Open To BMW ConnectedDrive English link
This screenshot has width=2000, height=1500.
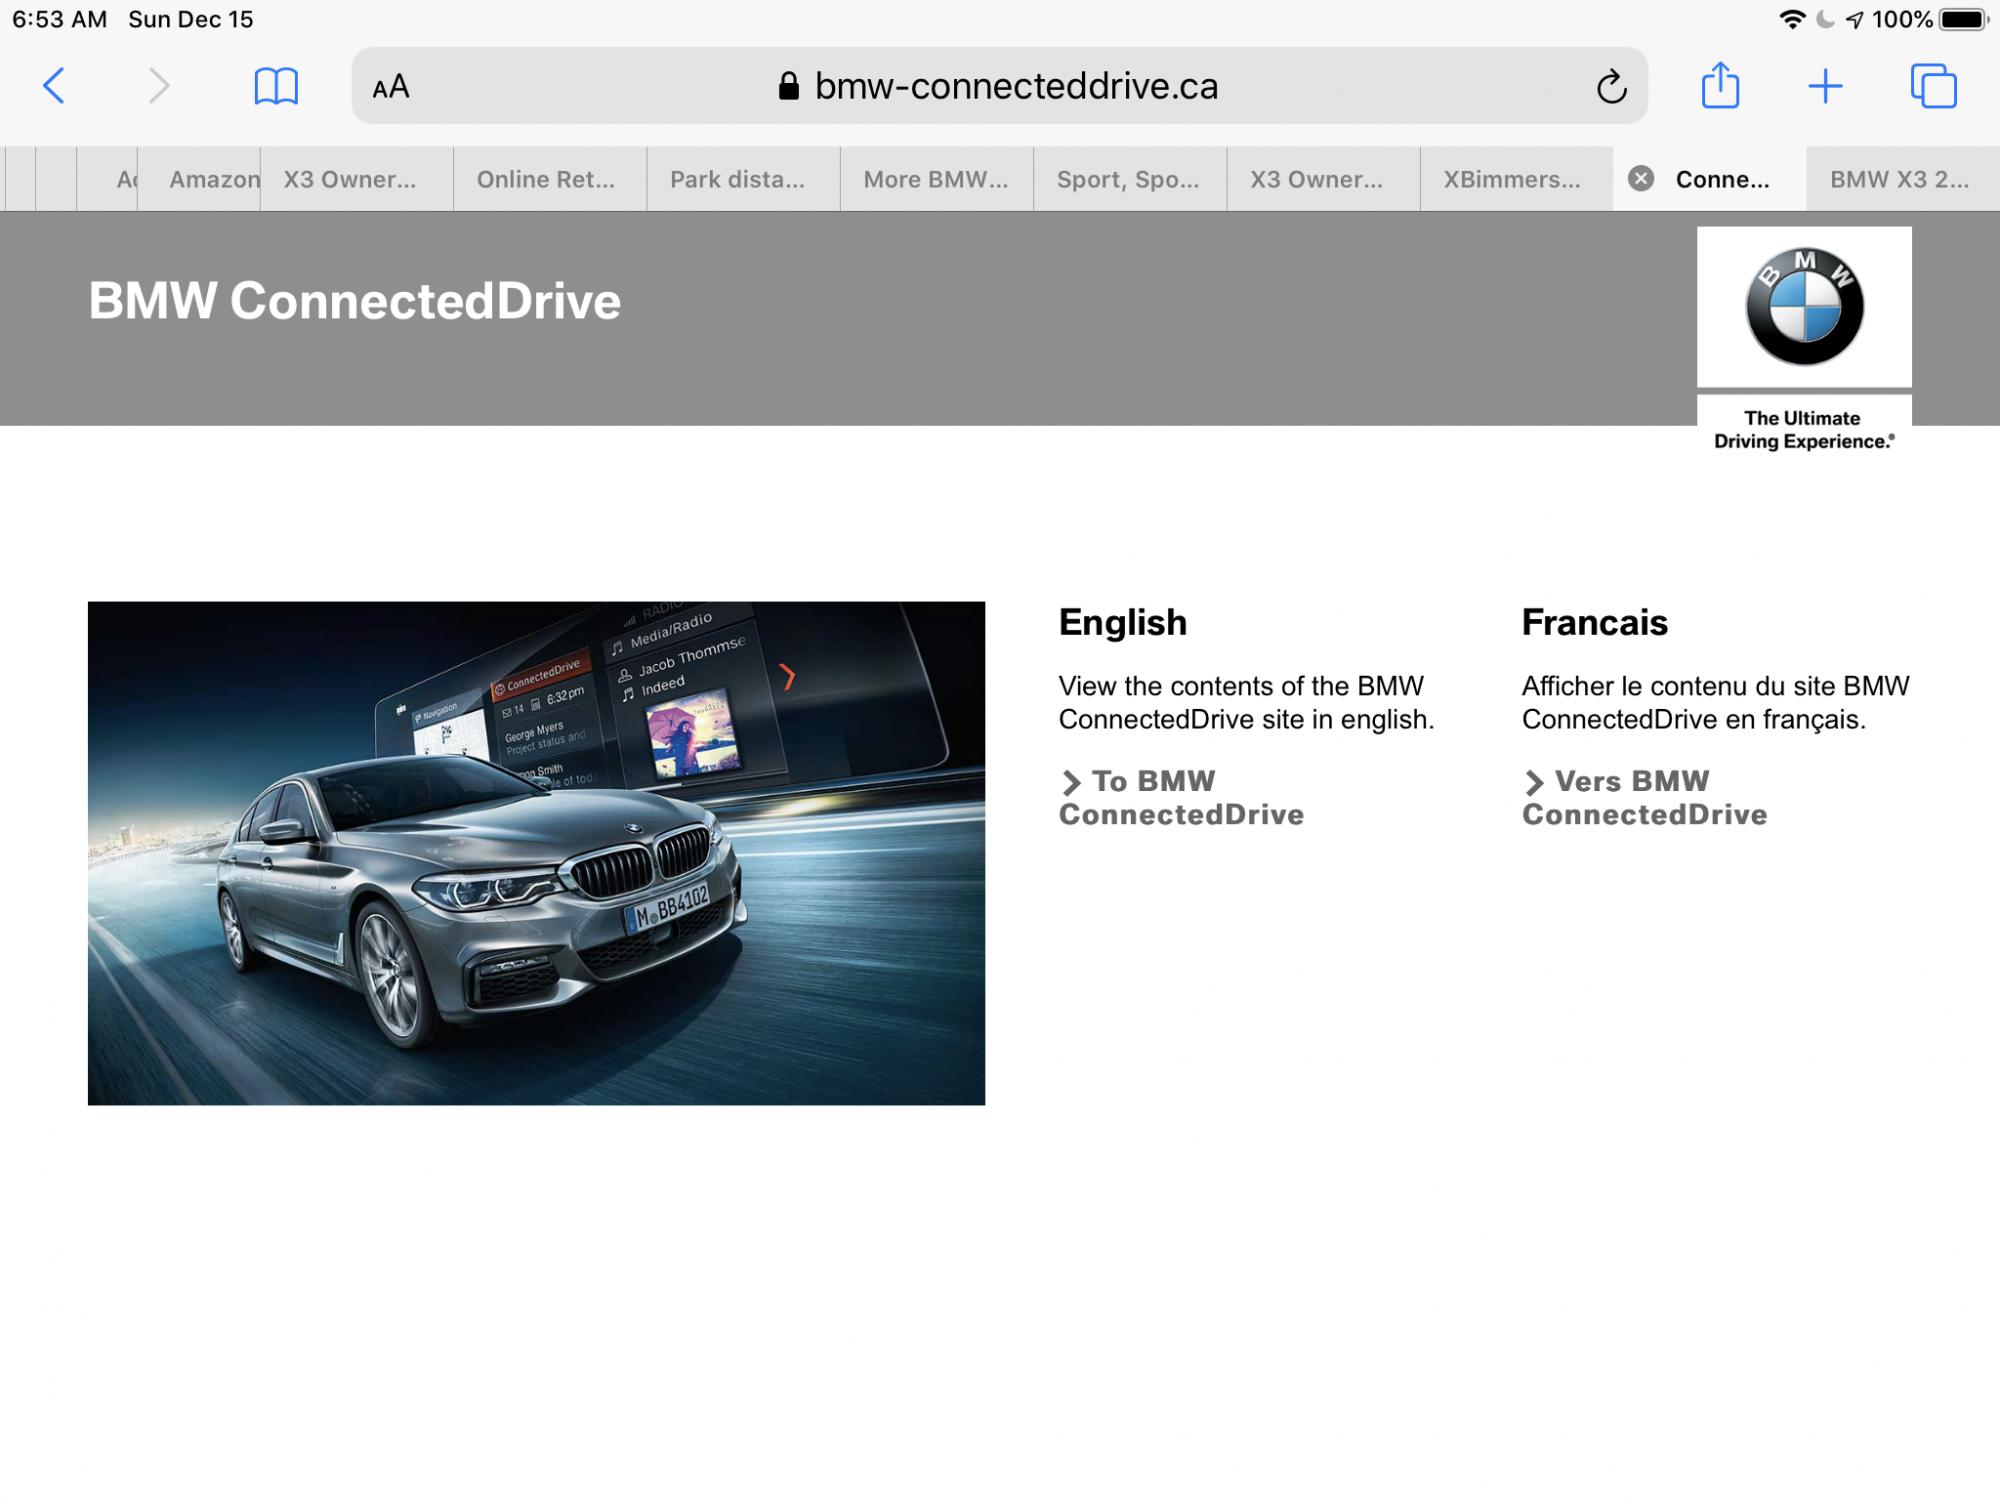1181,798
